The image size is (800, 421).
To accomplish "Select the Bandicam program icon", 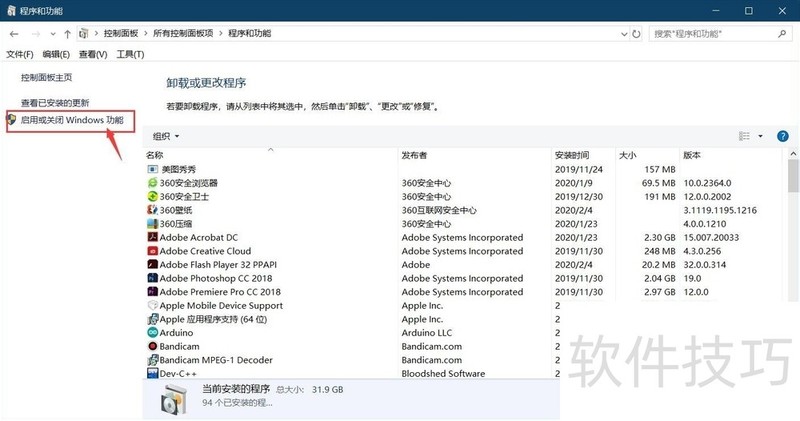I will 153,346.
